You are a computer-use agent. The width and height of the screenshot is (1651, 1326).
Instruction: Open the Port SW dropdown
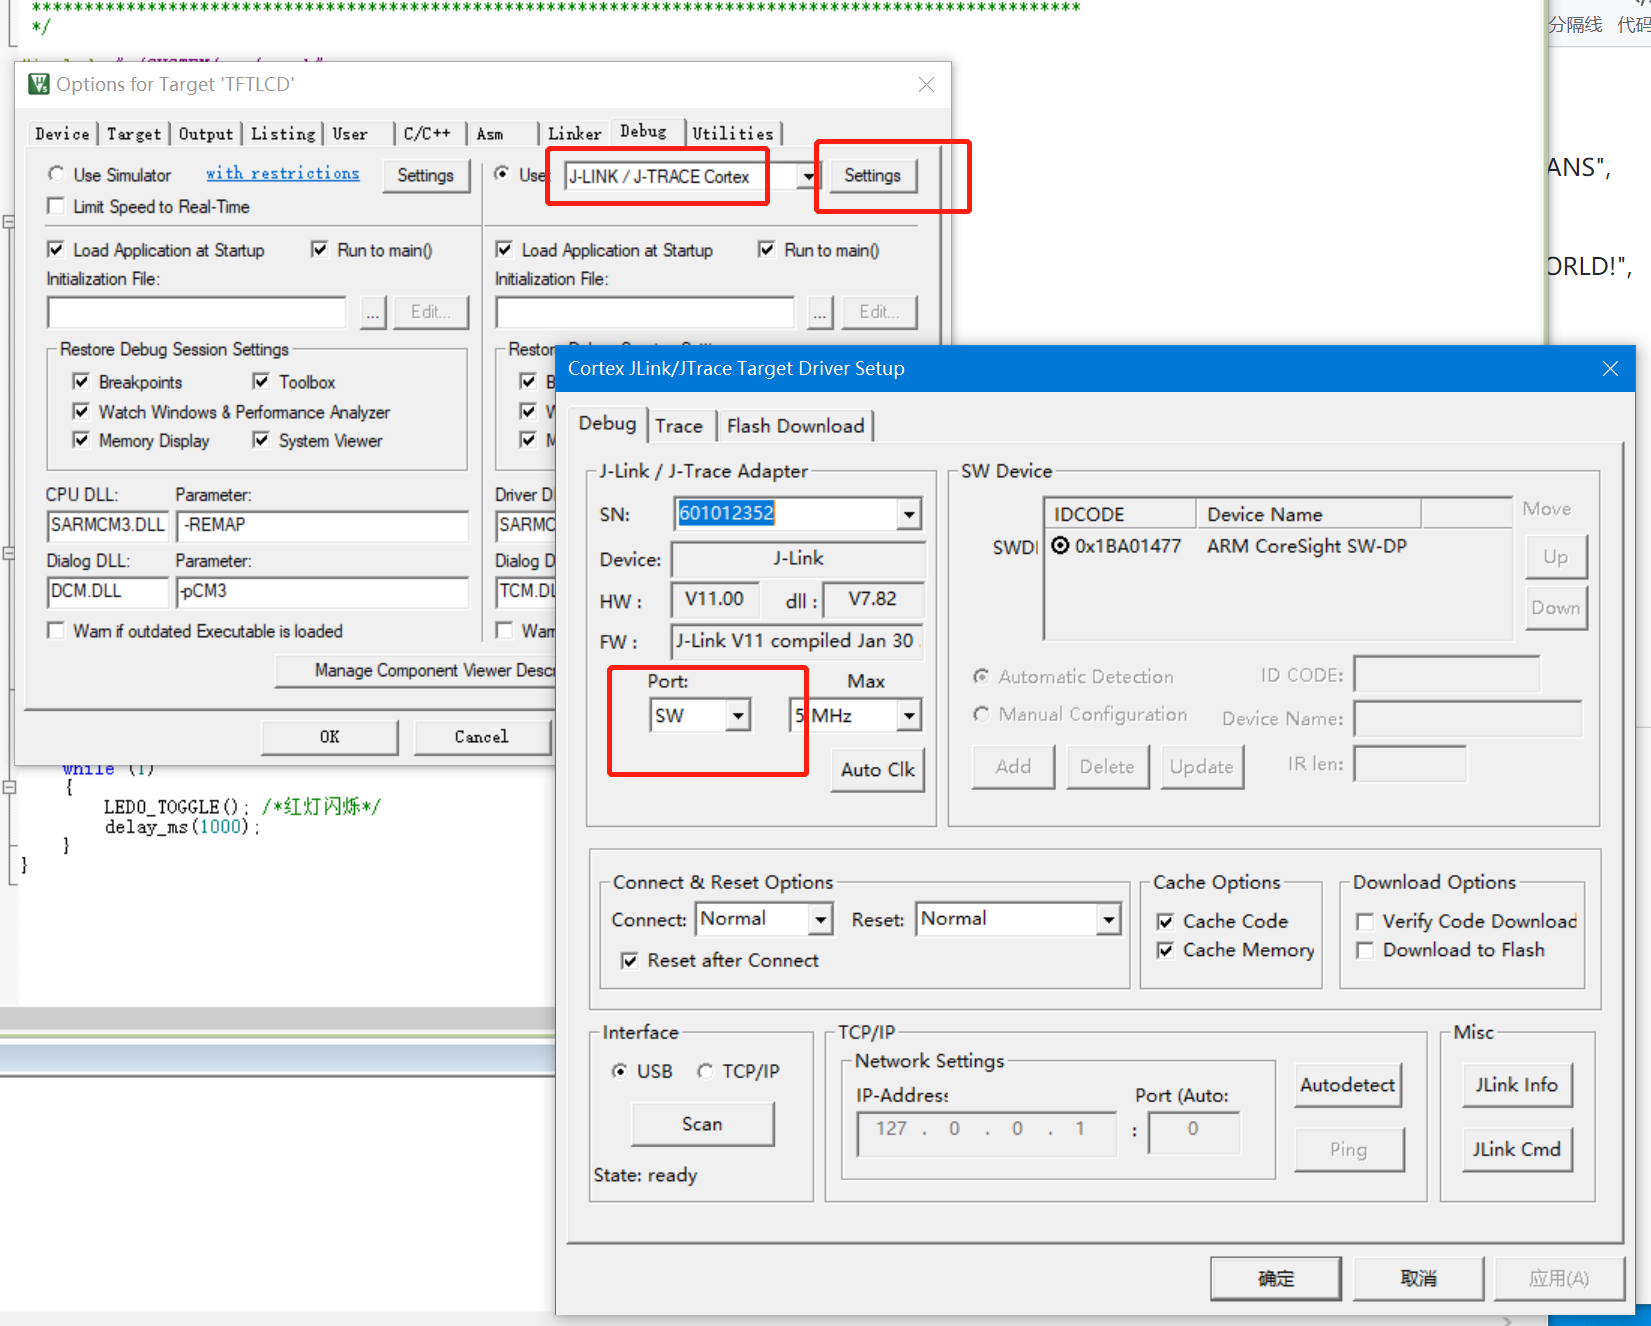point(738,715)
